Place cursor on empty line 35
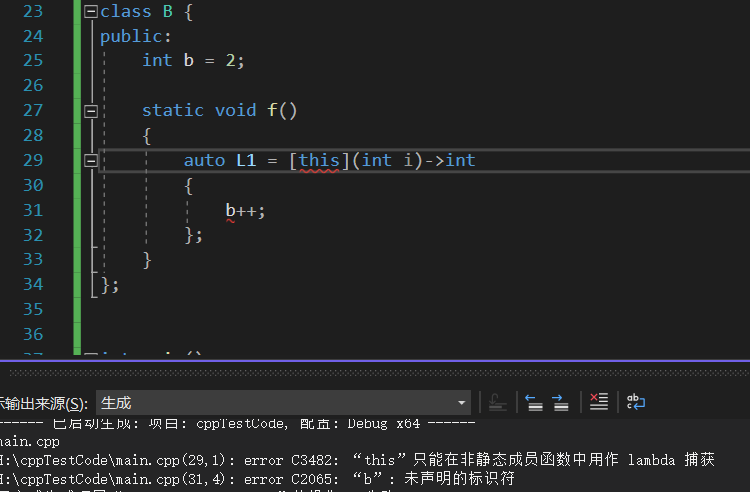Image resolution: width=750 pixels, height=492 pixels. tap(300, 309)
